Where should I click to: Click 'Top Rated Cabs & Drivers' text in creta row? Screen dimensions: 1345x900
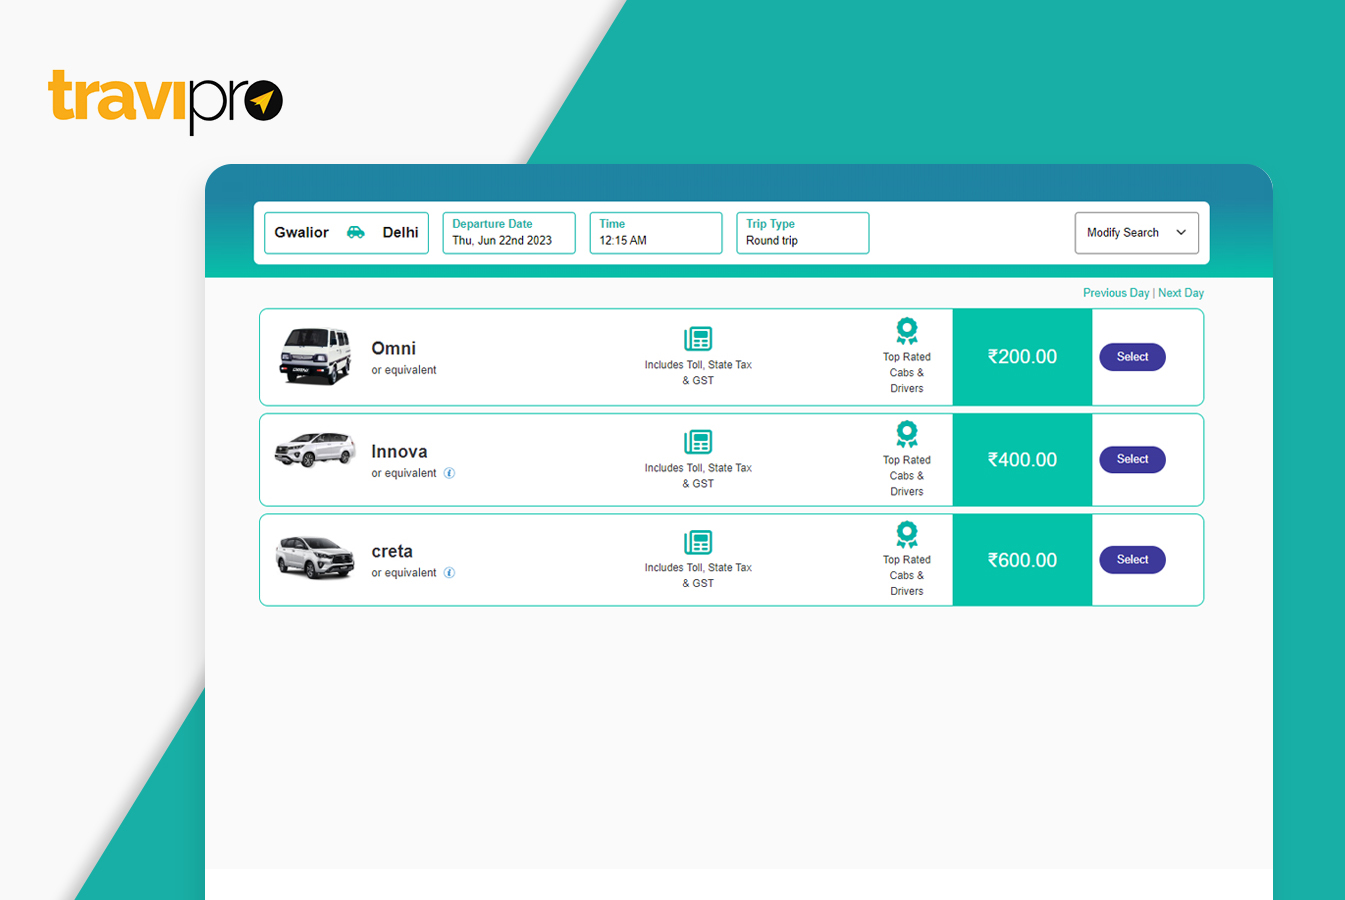tap(907, 575)
